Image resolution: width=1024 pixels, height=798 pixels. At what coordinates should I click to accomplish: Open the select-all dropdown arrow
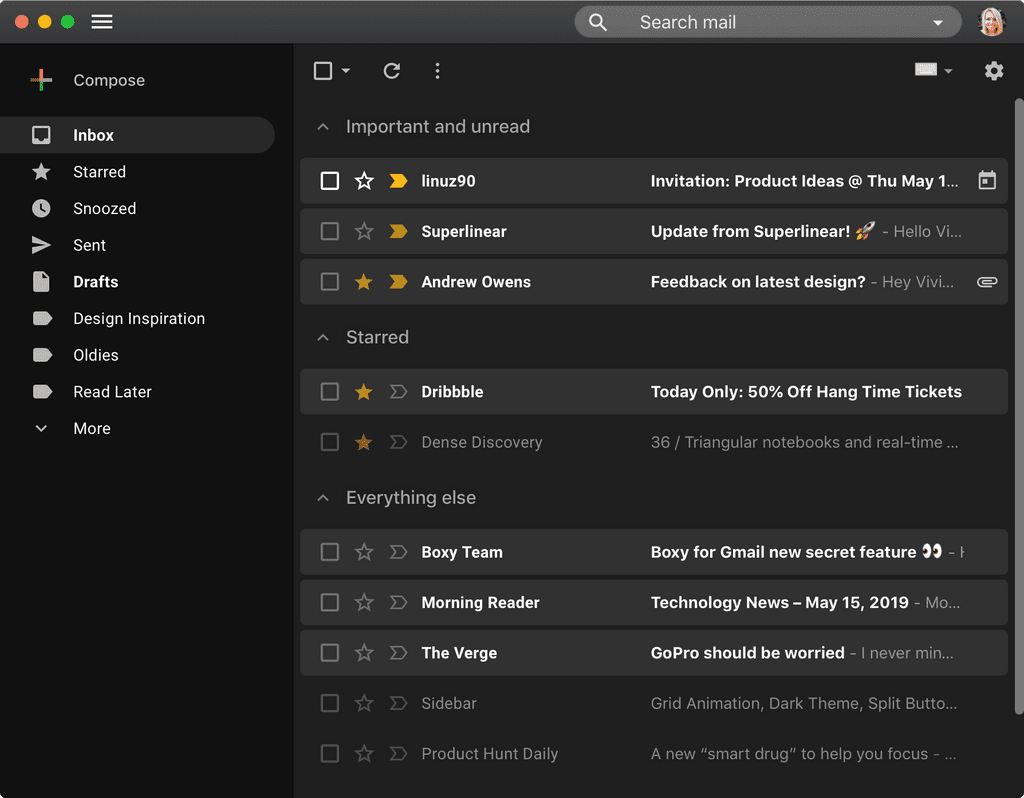pos(346,71)
